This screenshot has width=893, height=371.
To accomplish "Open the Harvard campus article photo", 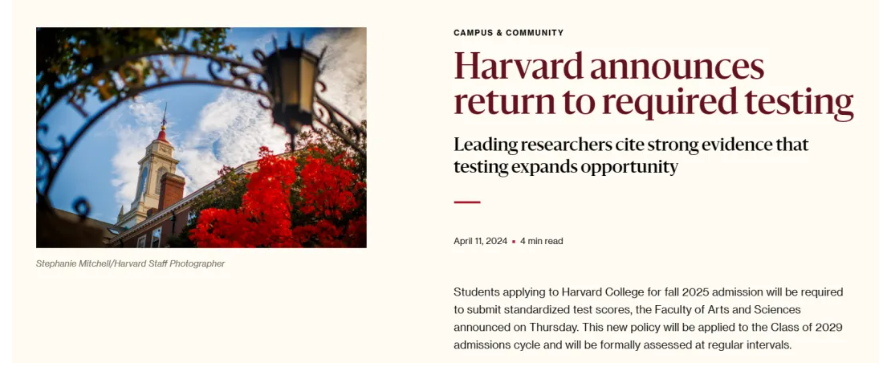I will [x=201, y=137].
